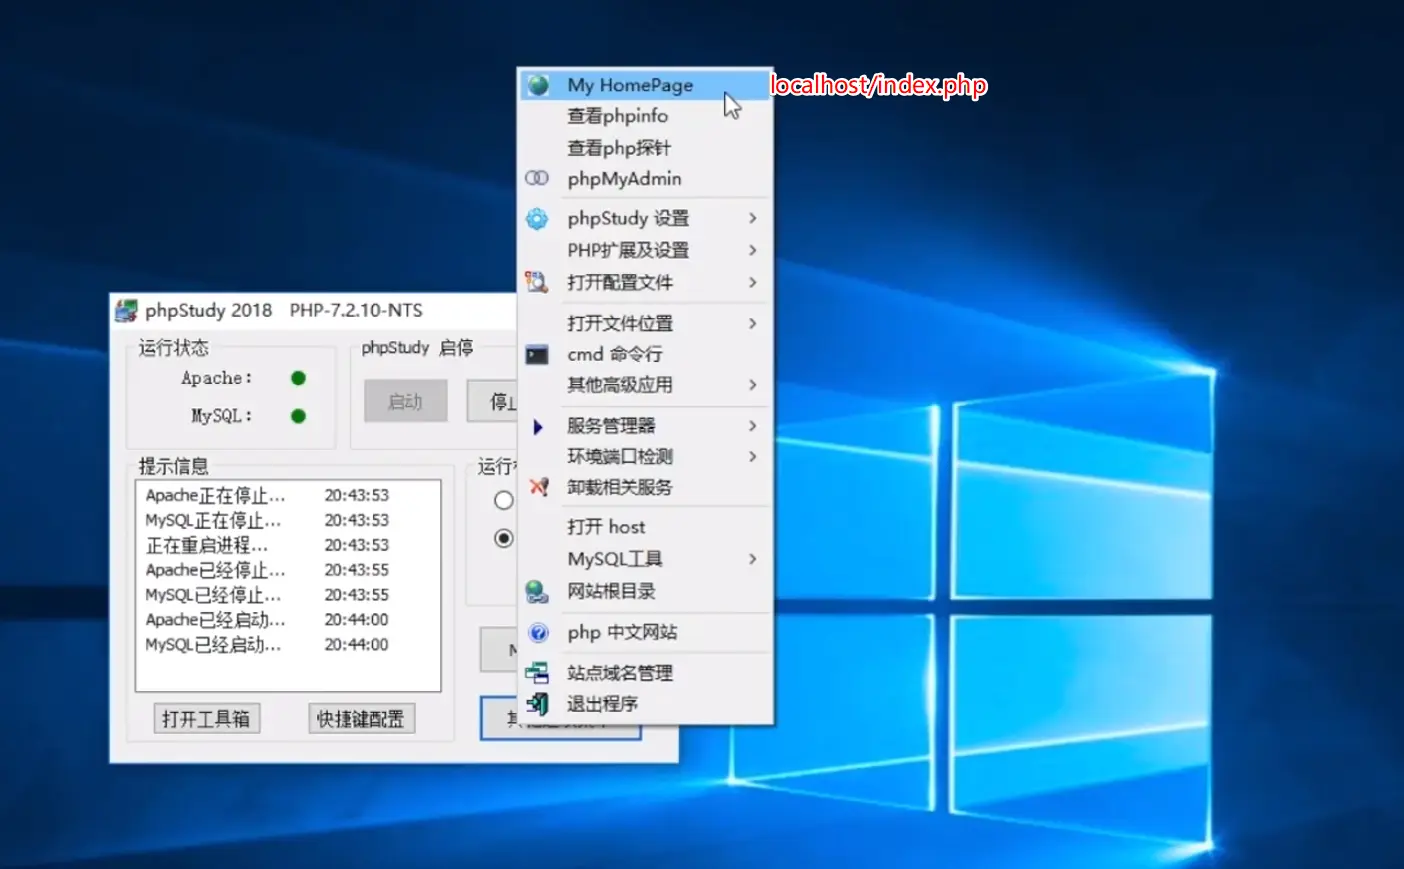
Task: Expand the 打开文件位置 submenu arrow
Action: [x=753, y=323]
